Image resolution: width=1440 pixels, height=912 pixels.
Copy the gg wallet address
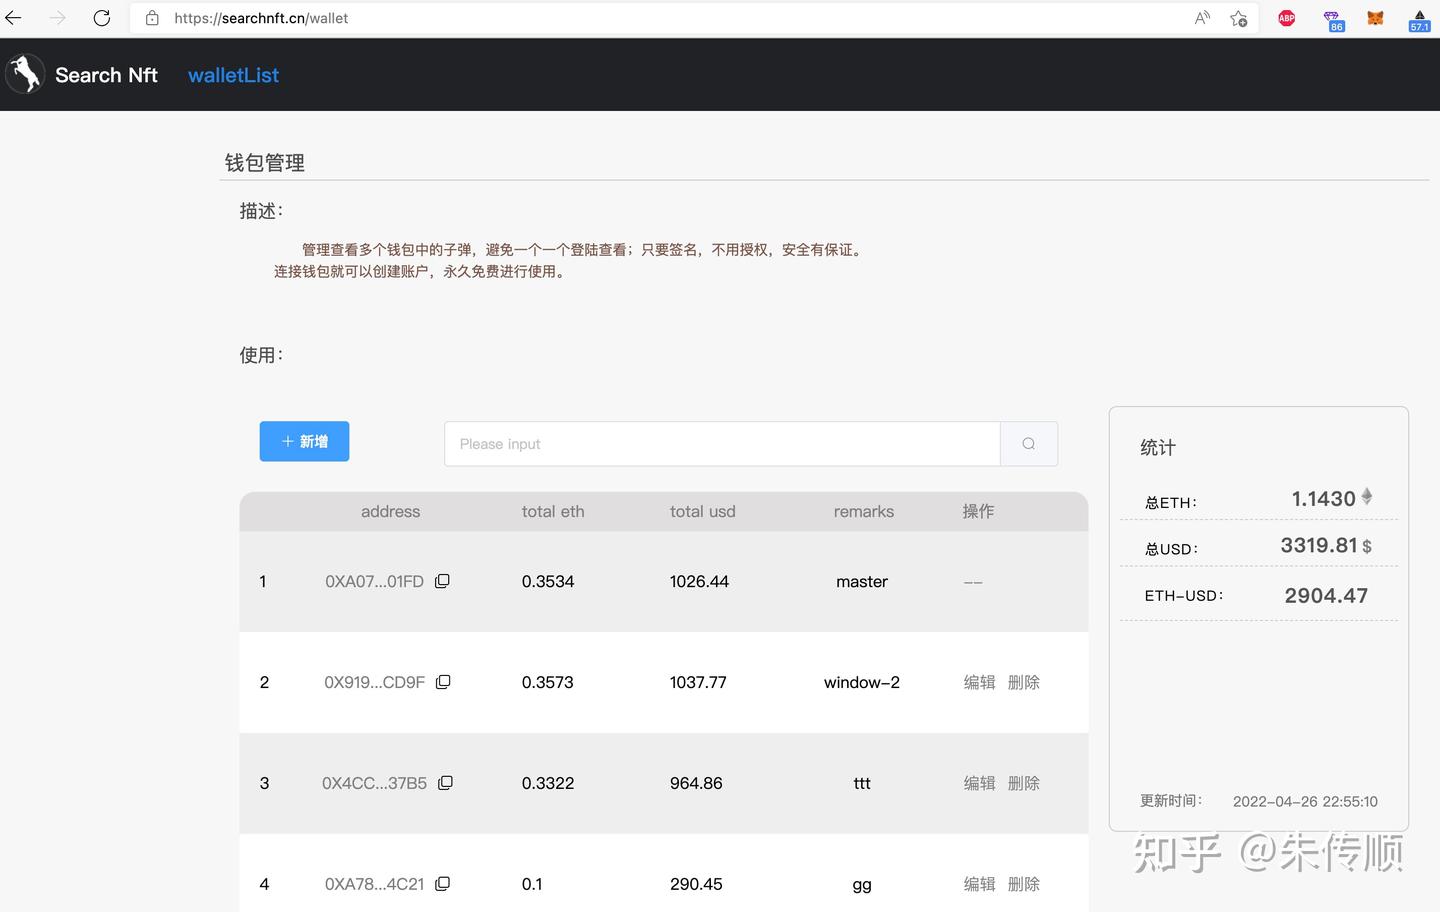point(442,883)
